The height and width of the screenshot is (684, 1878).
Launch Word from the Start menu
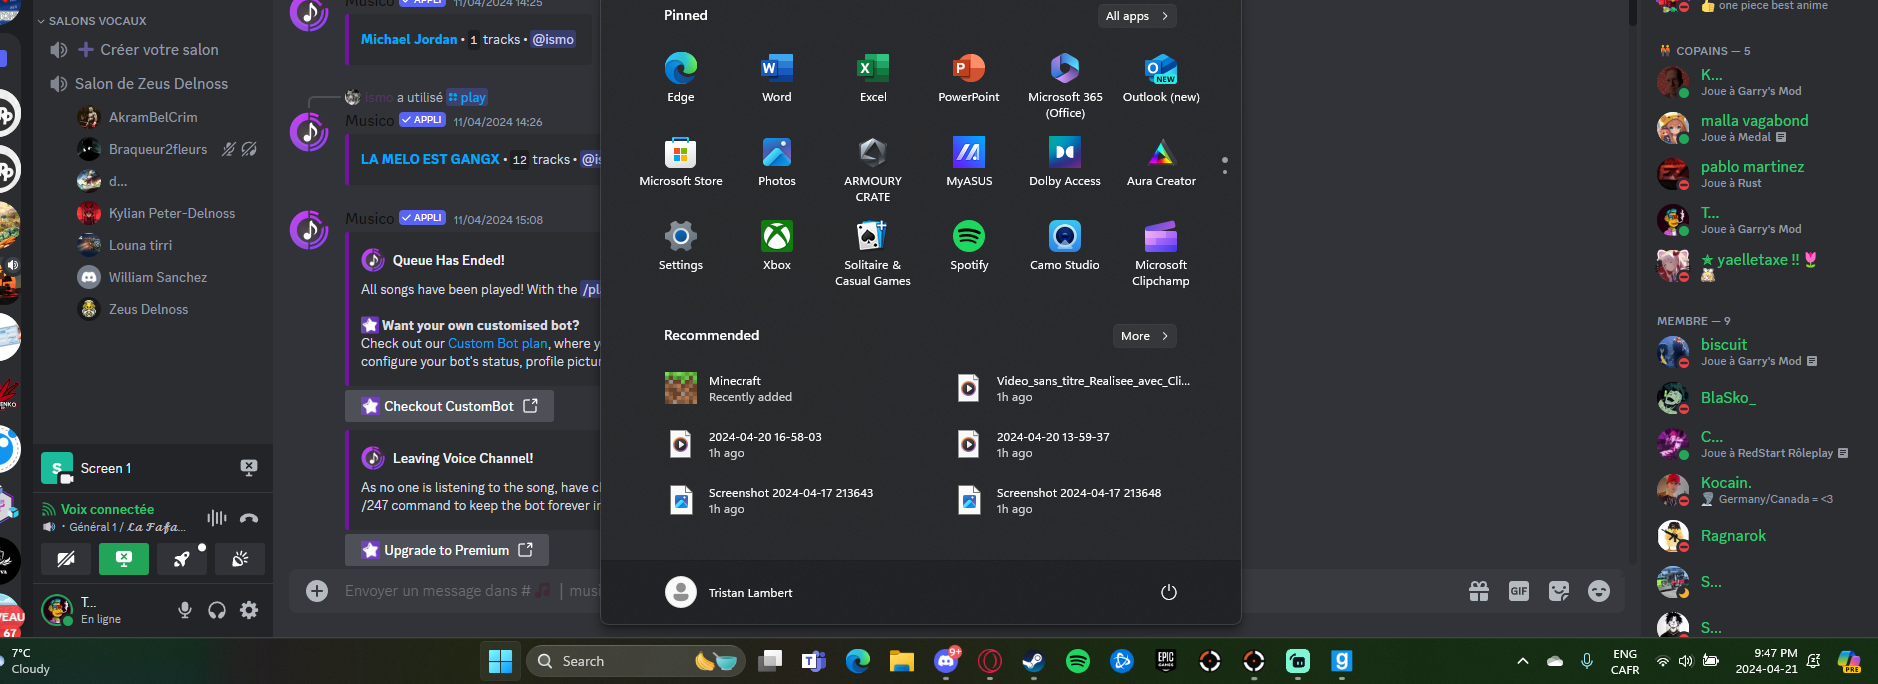(x=776, y=78)
